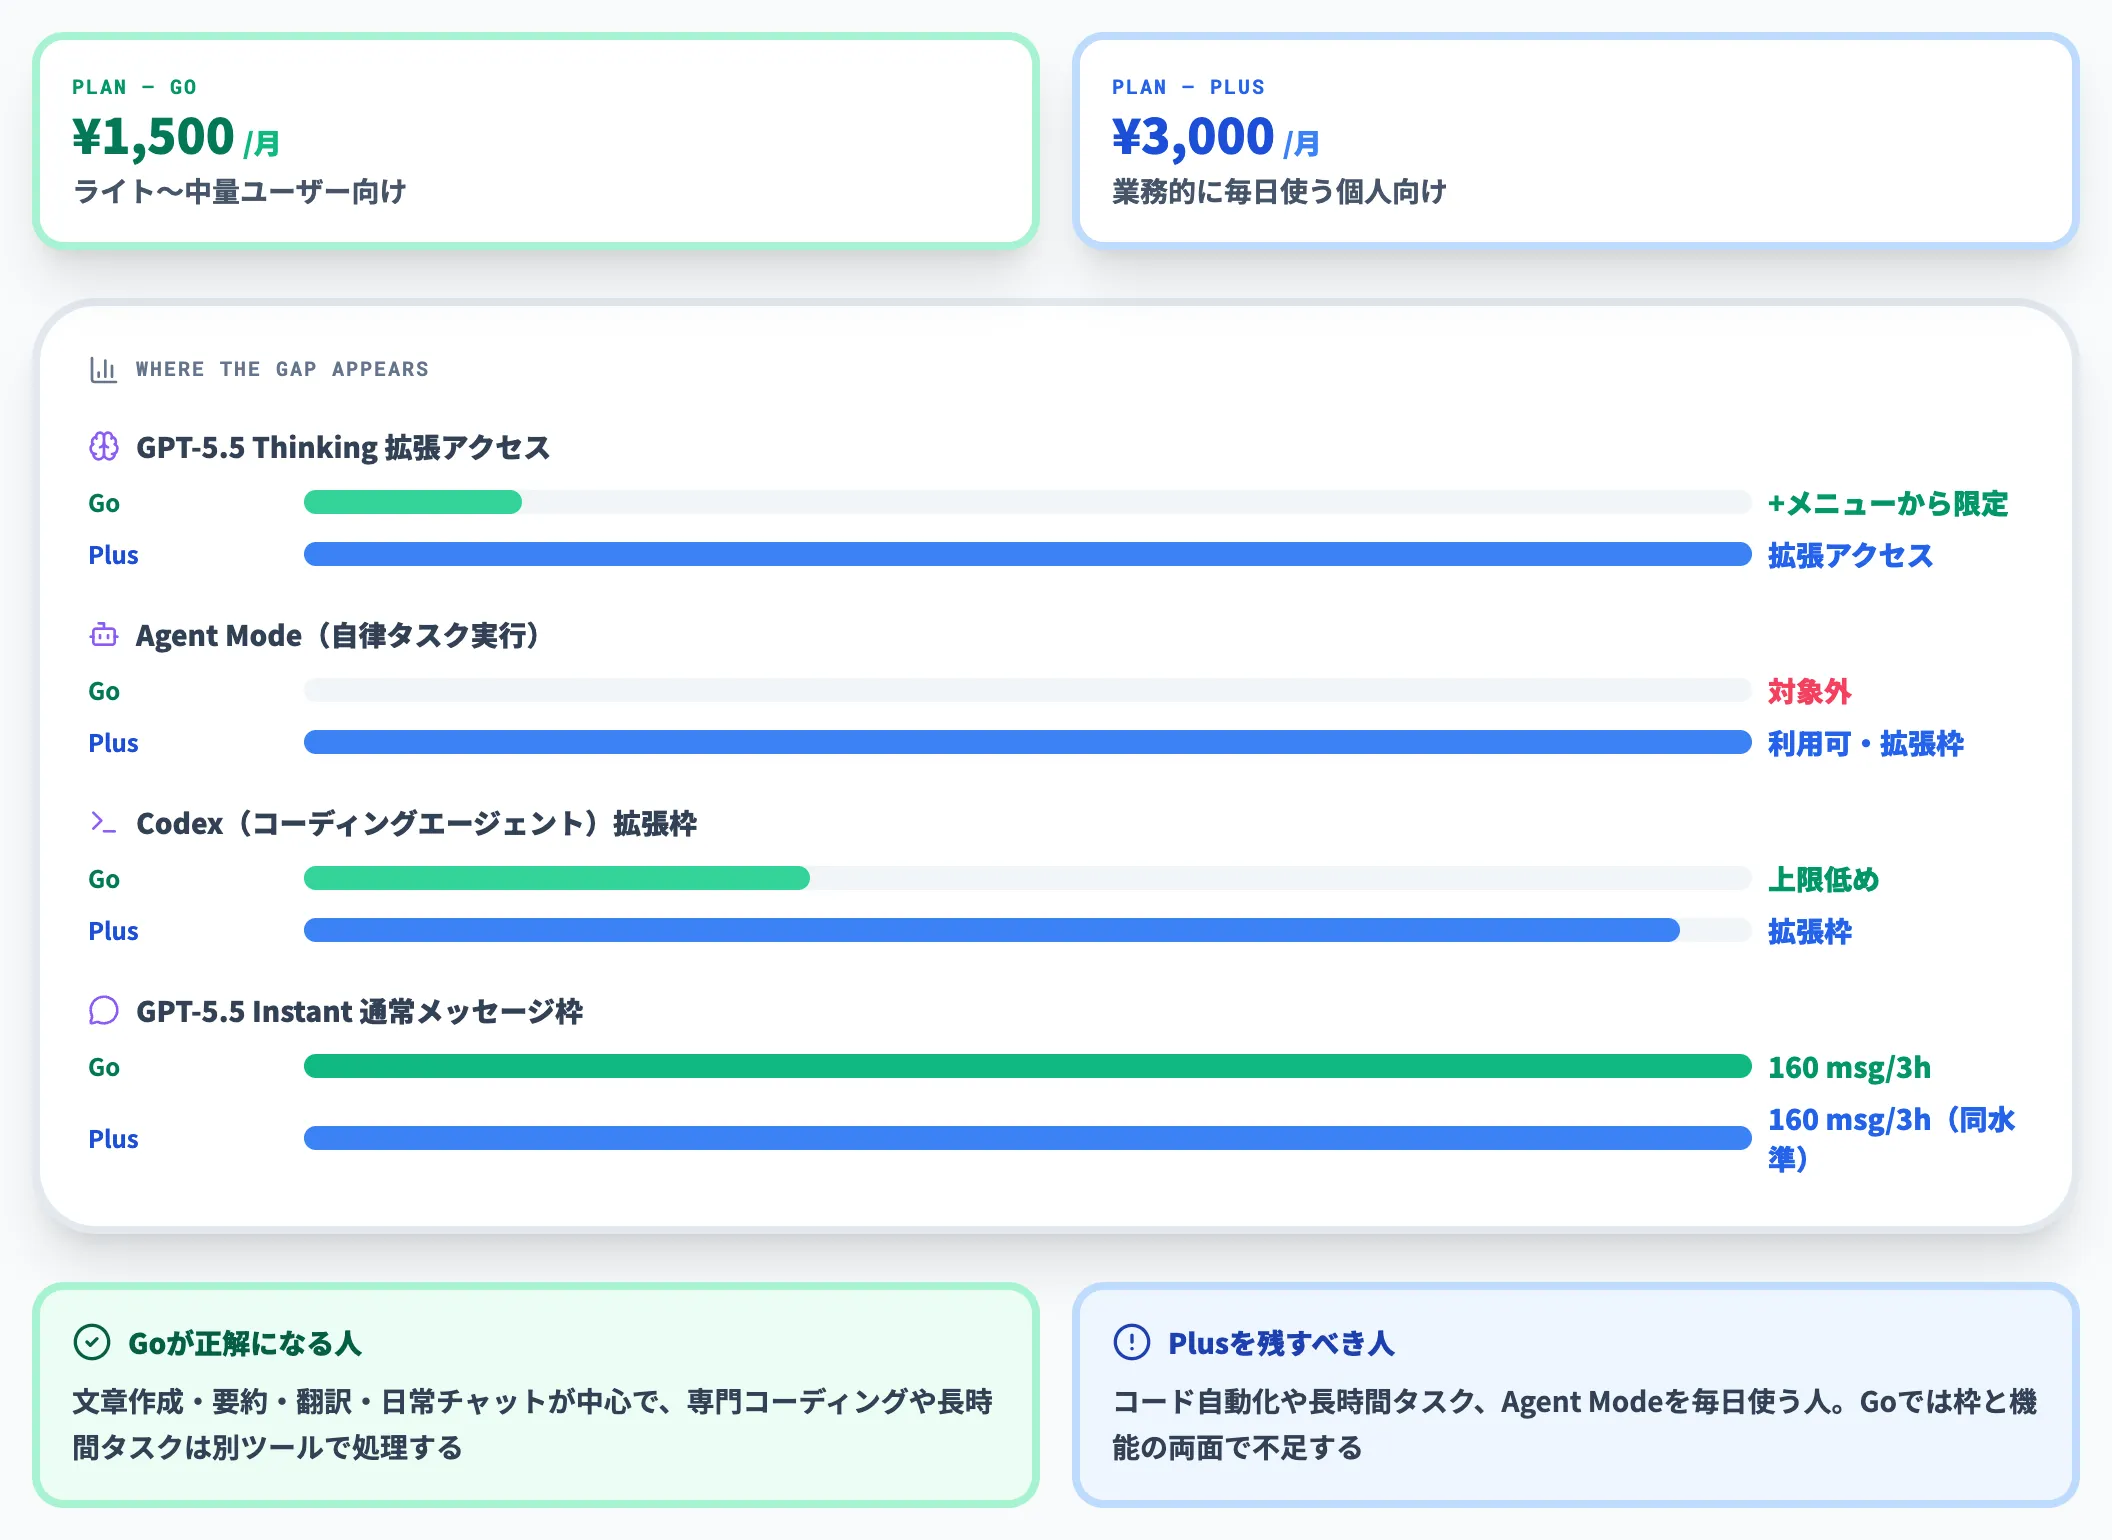Image resolution: width=2112 pixels, height=1540 pixels.
Task: Click the text ライト〜中量ユーザー向け
Action: (x=240, y=191)
